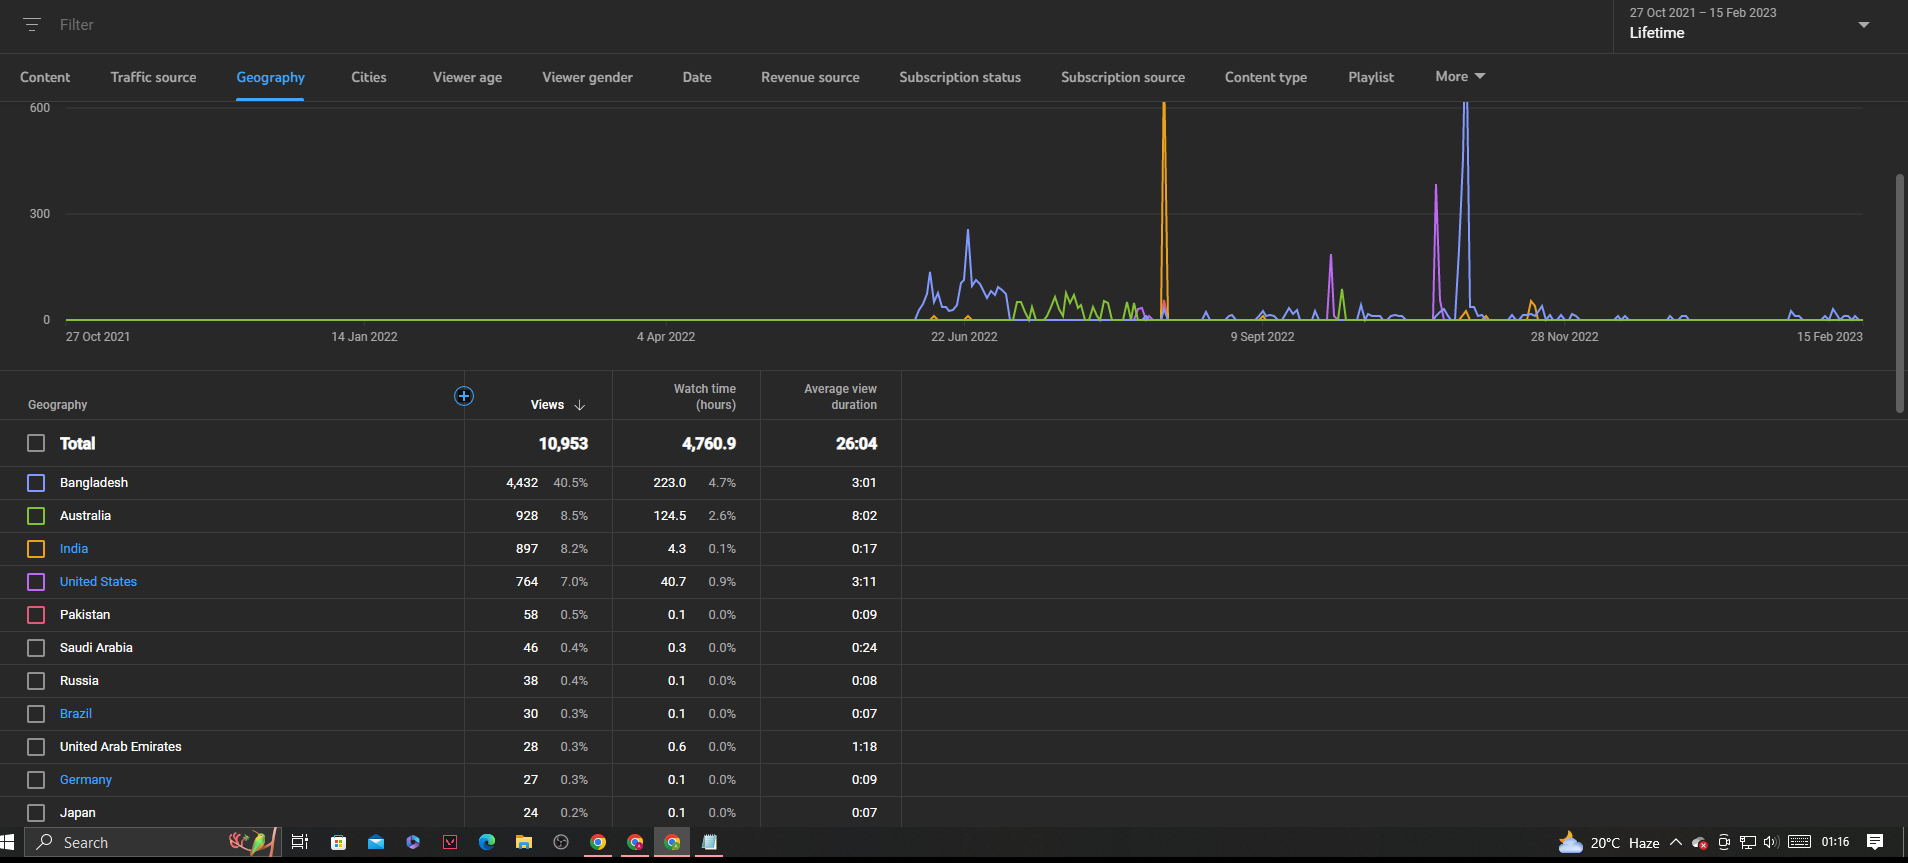The width and height of the screenshot is (1908, 863).
Task: Expand the More tabs dropdown
Action: (x=1460, y=77)
